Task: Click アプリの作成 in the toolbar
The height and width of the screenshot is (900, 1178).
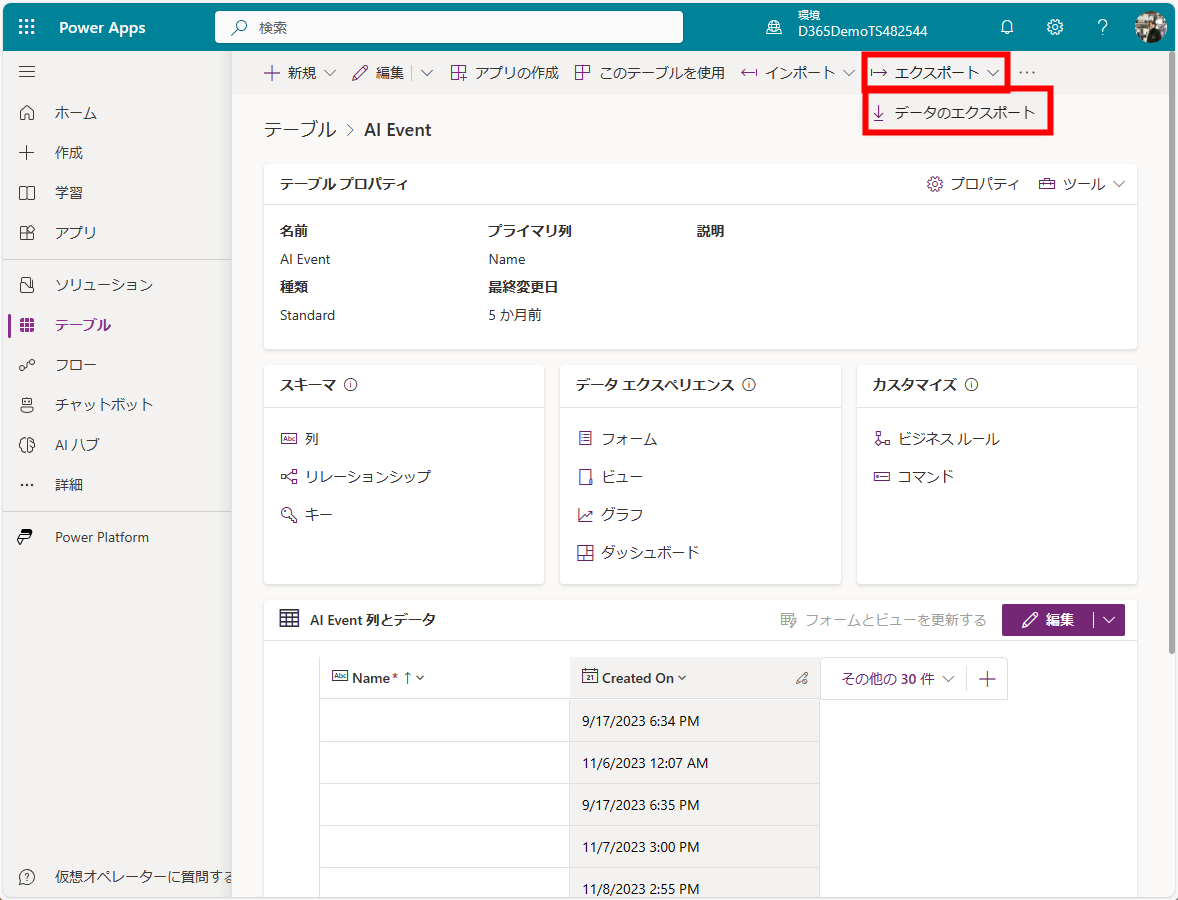Action: coord(504,73)
